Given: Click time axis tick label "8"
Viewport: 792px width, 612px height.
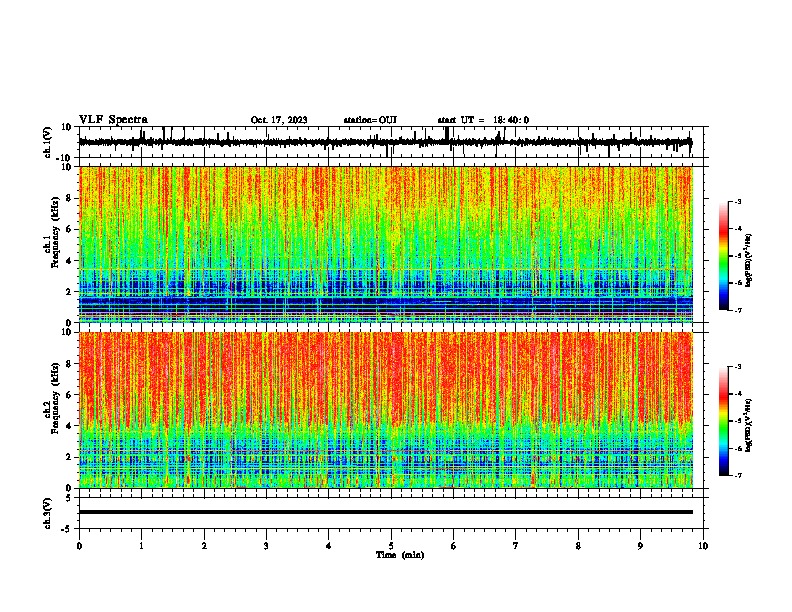Looking at the screenshot, I should (x=578, y=546).
